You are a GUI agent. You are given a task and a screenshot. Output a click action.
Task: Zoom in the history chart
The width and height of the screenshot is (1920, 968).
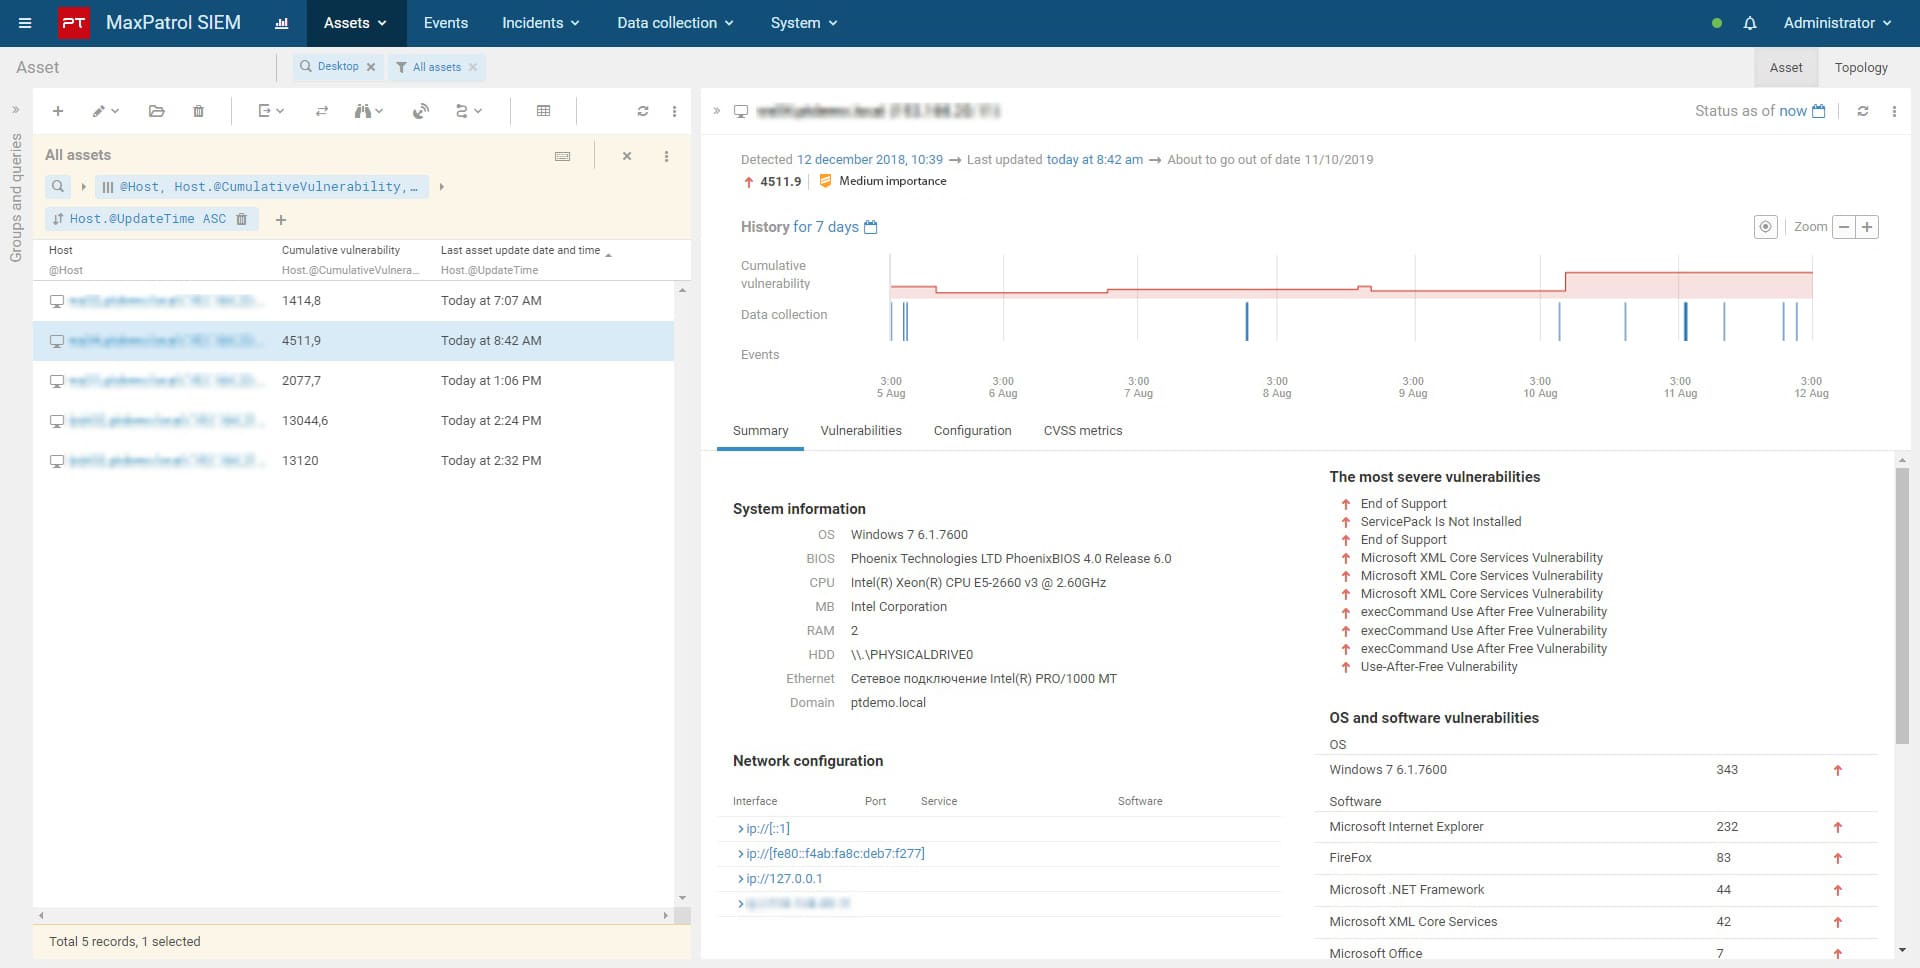[x=1866, y=227]
